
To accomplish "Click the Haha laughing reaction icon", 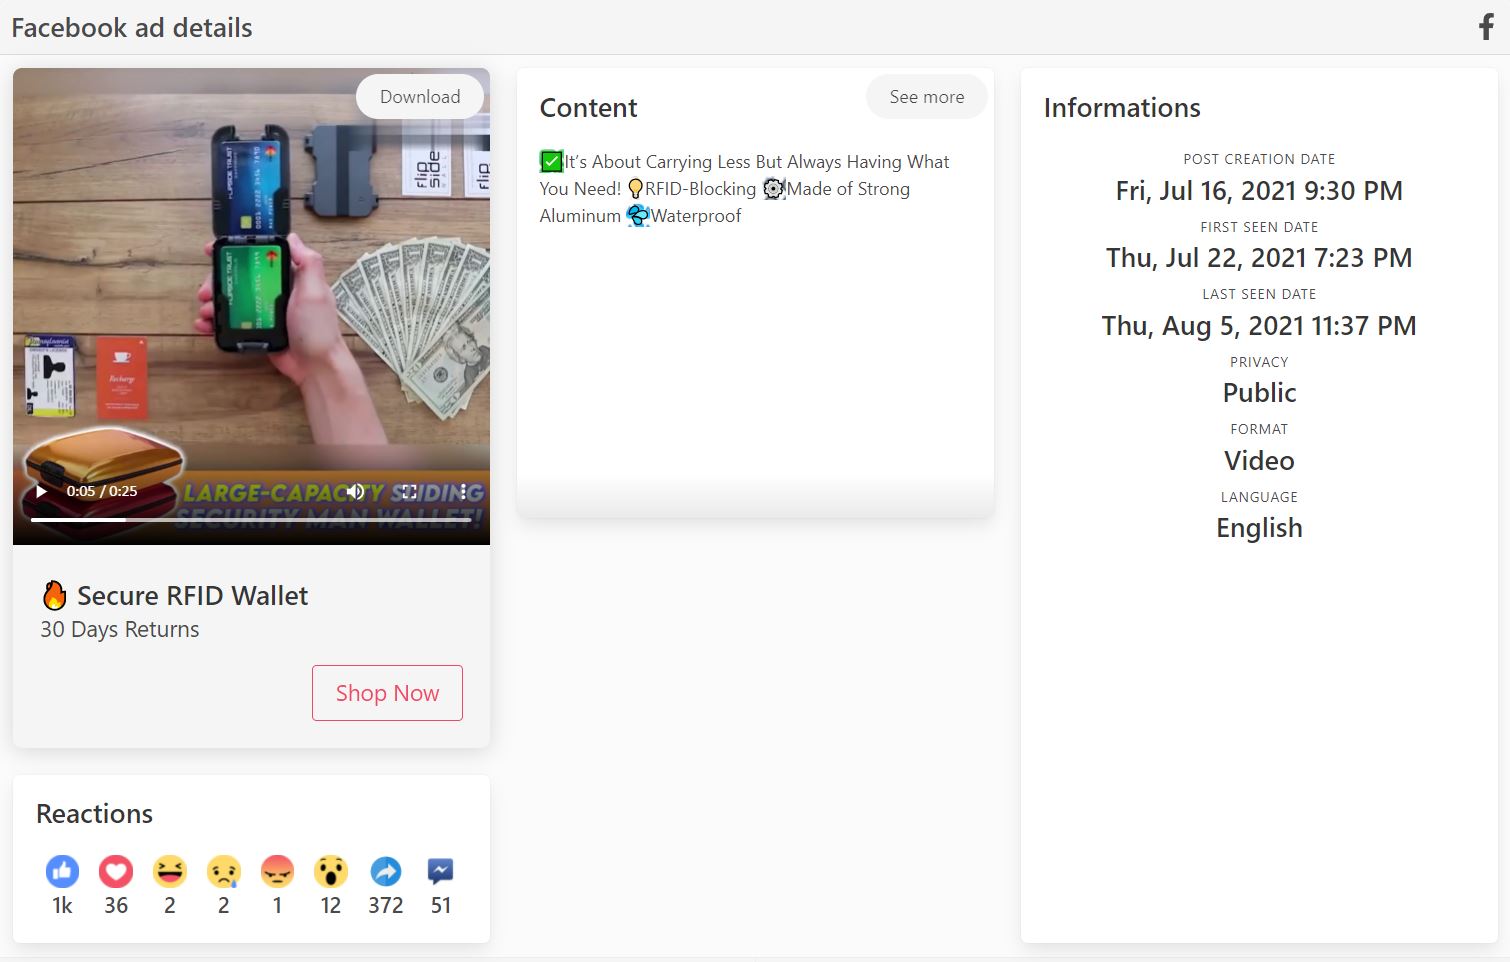I will 170,871.
